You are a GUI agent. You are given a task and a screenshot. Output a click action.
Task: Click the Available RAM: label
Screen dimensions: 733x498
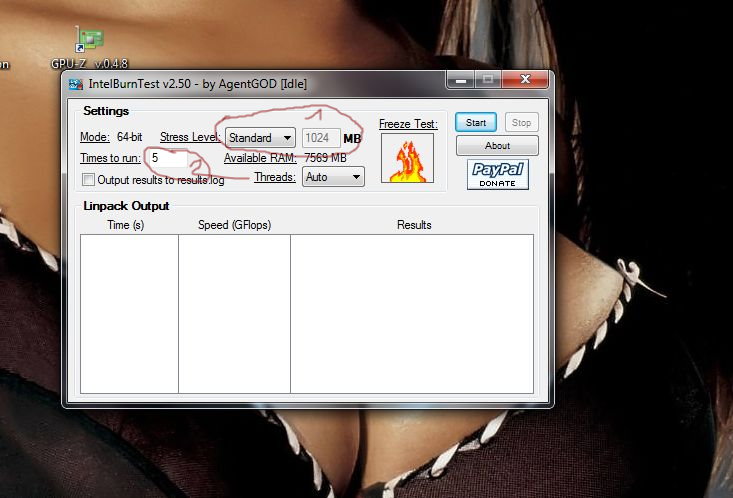coord(260,158)
